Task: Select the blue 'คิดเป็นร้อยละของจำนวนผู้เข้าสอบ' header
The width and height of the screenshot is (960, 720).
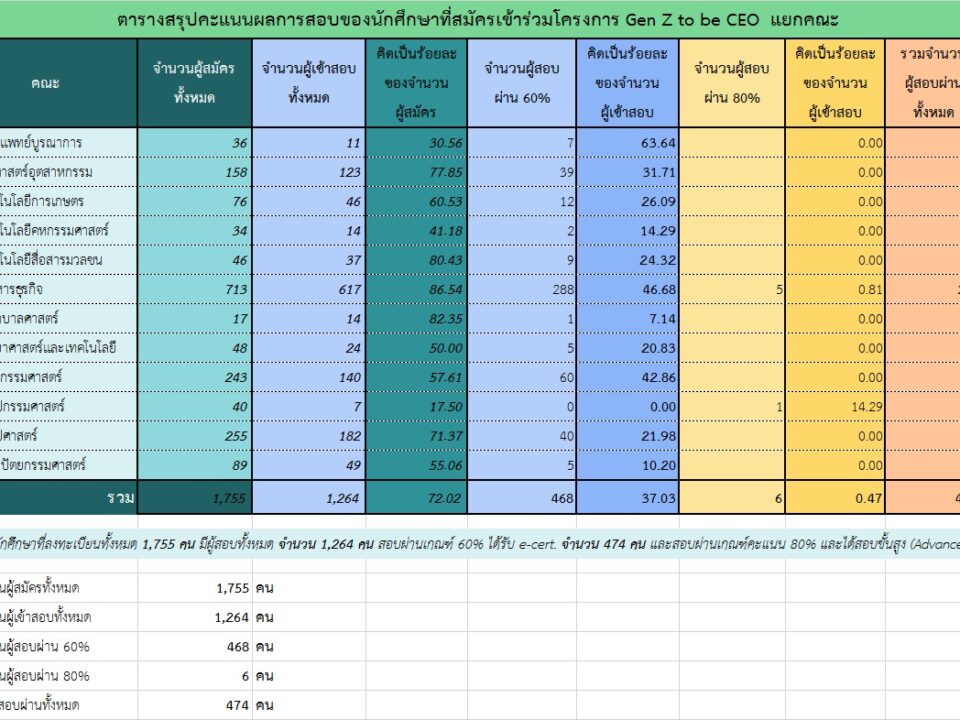Action: point(628,83)
